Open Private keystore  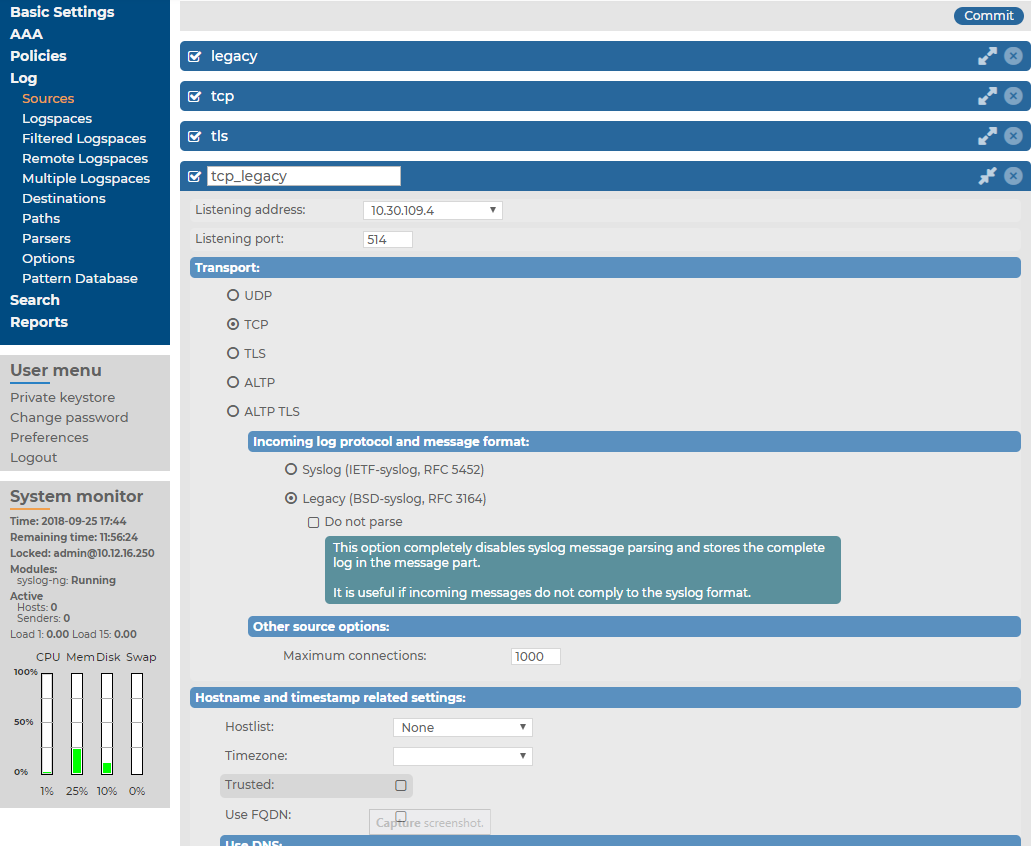(x=63, y=398)
